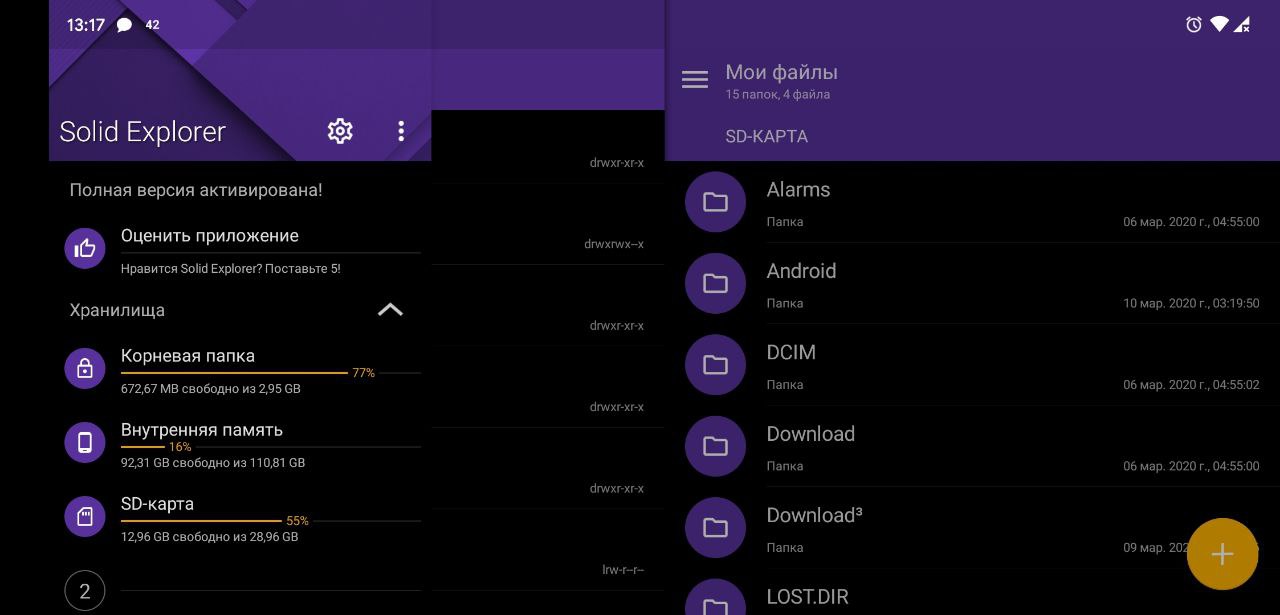1280x615 pixels.
Task: Click the drwxrwx--x permissions entry
Action: coord(614,244)
